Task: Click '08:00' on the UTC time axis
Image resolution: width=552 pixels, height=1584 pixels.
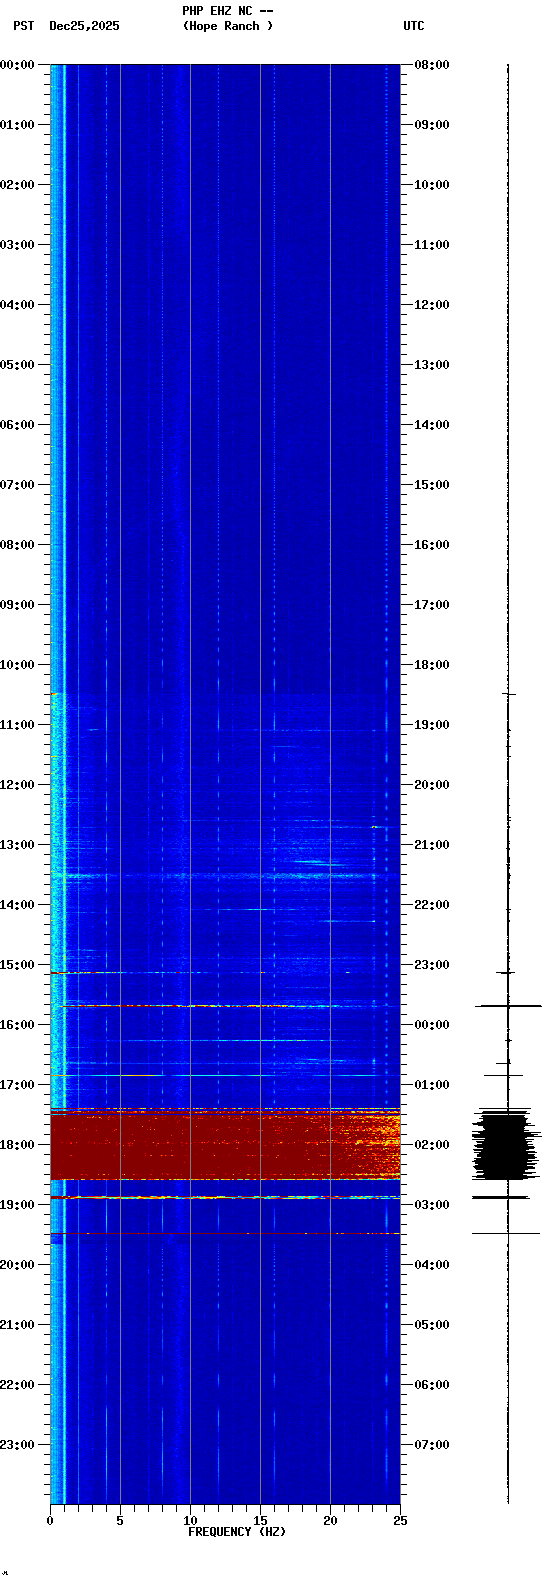Action: point(432,65)
